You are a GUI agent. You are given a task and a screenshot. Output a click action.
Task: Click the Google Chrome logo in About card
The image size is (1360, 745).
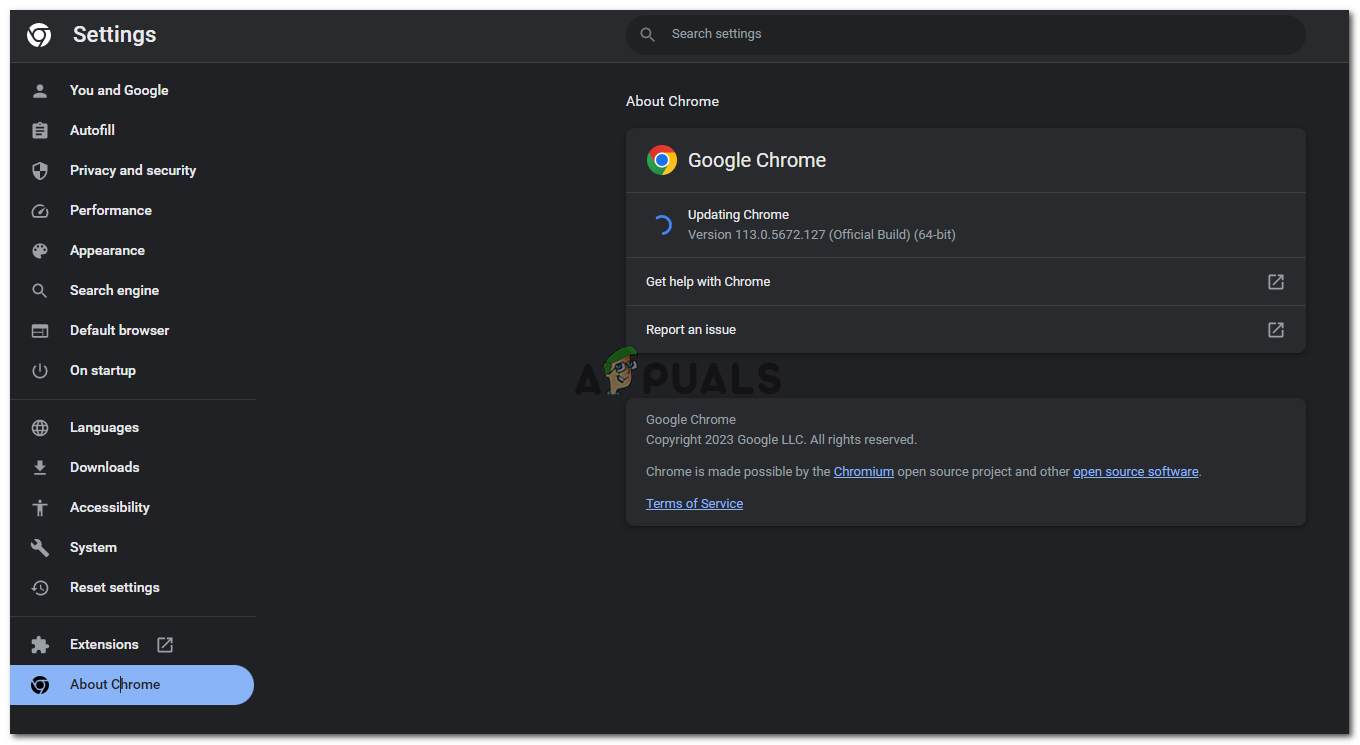(x=662, y=160)
